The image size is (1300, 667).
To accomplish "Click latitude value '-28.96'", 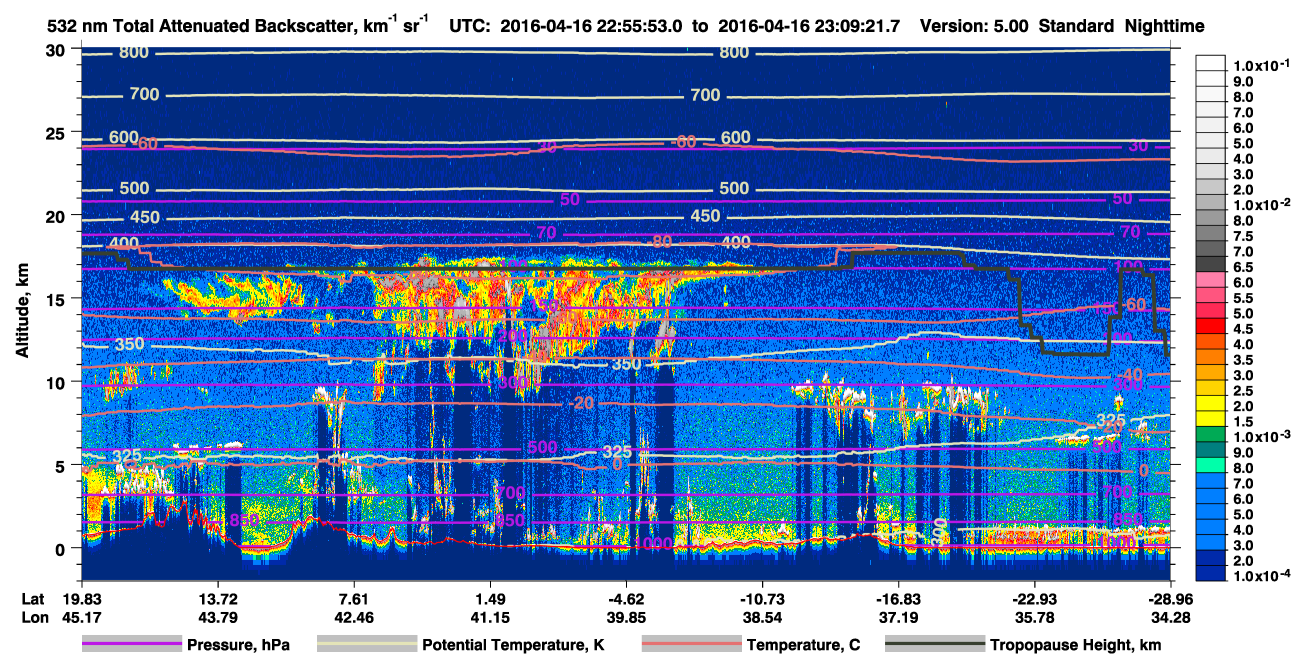I will [x=1171, y=598].
